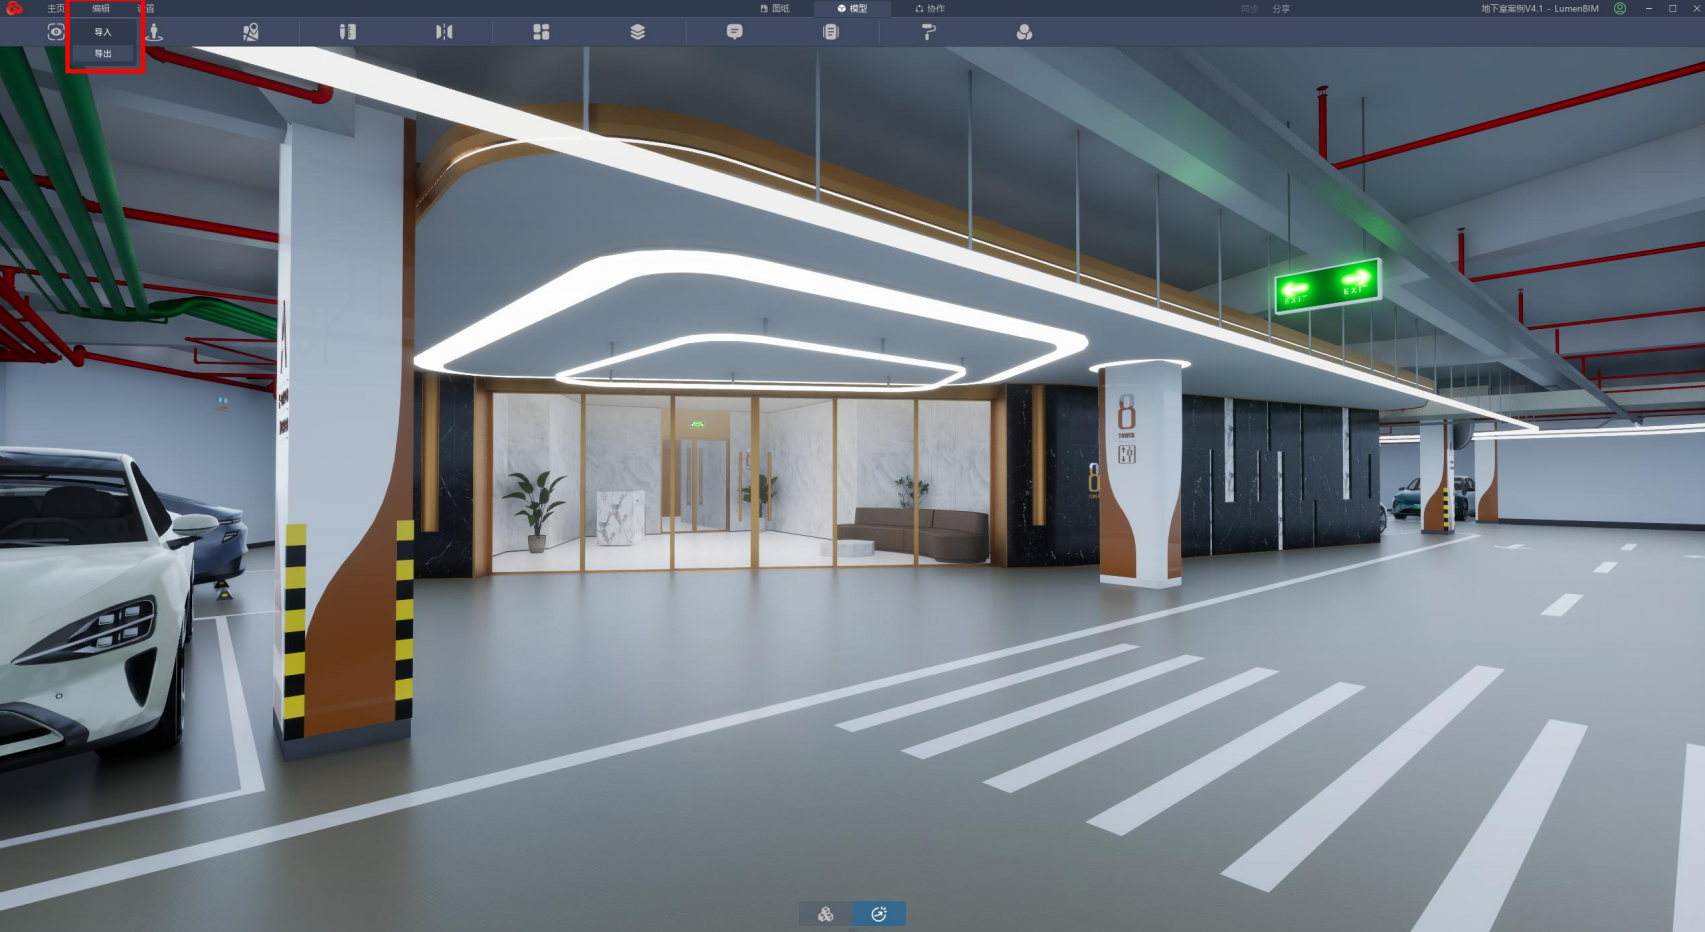Image resolution: width=1705 pixels, height=932 pixels.
Task: Toggle the eye view icon in toolbar
Action: [x=56, y=32]
